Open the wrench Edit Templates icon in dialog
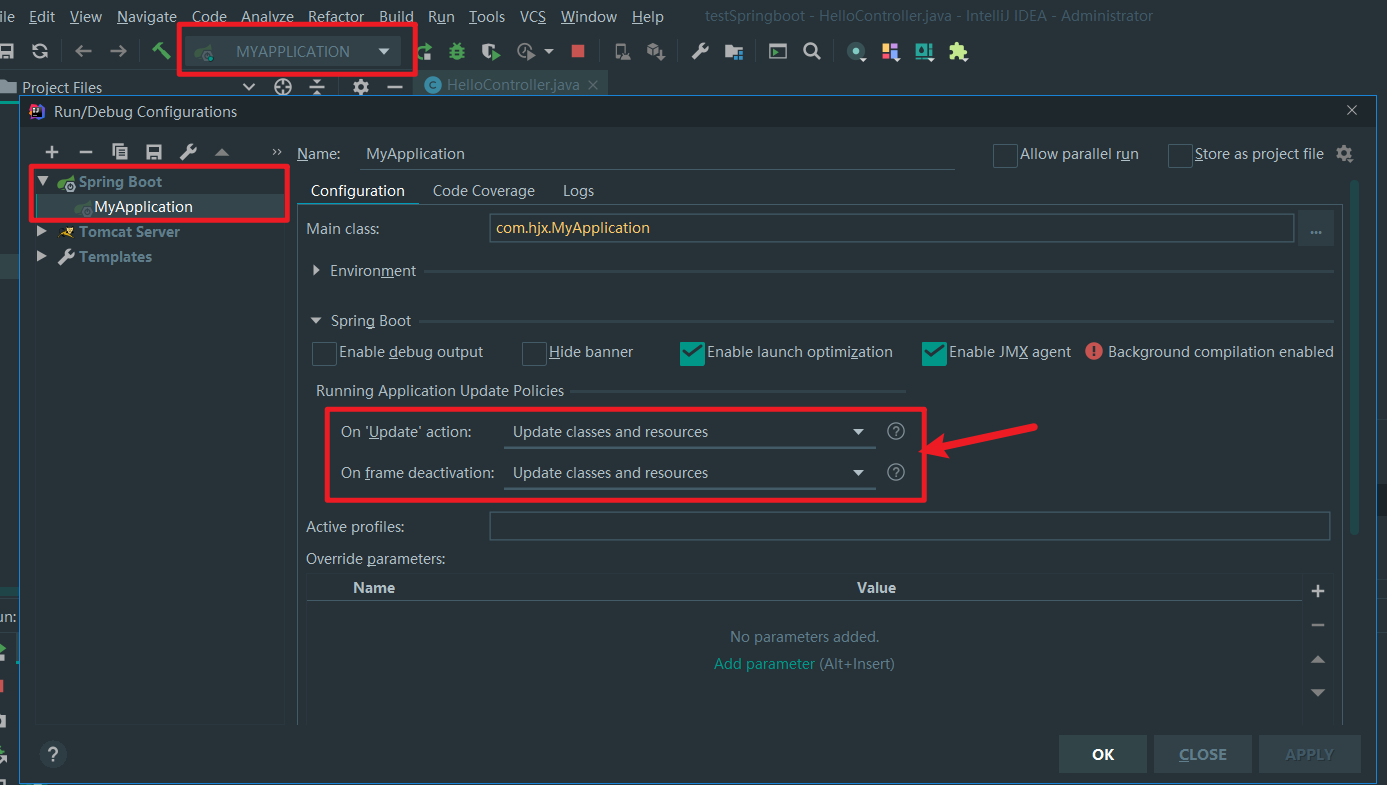 pos(188,152)
